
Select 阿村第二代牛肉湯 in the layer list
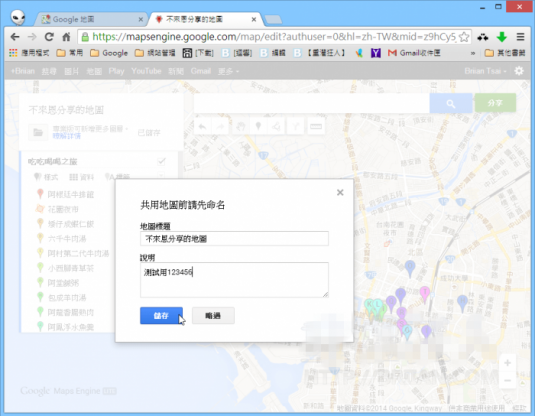click(78, 253)
